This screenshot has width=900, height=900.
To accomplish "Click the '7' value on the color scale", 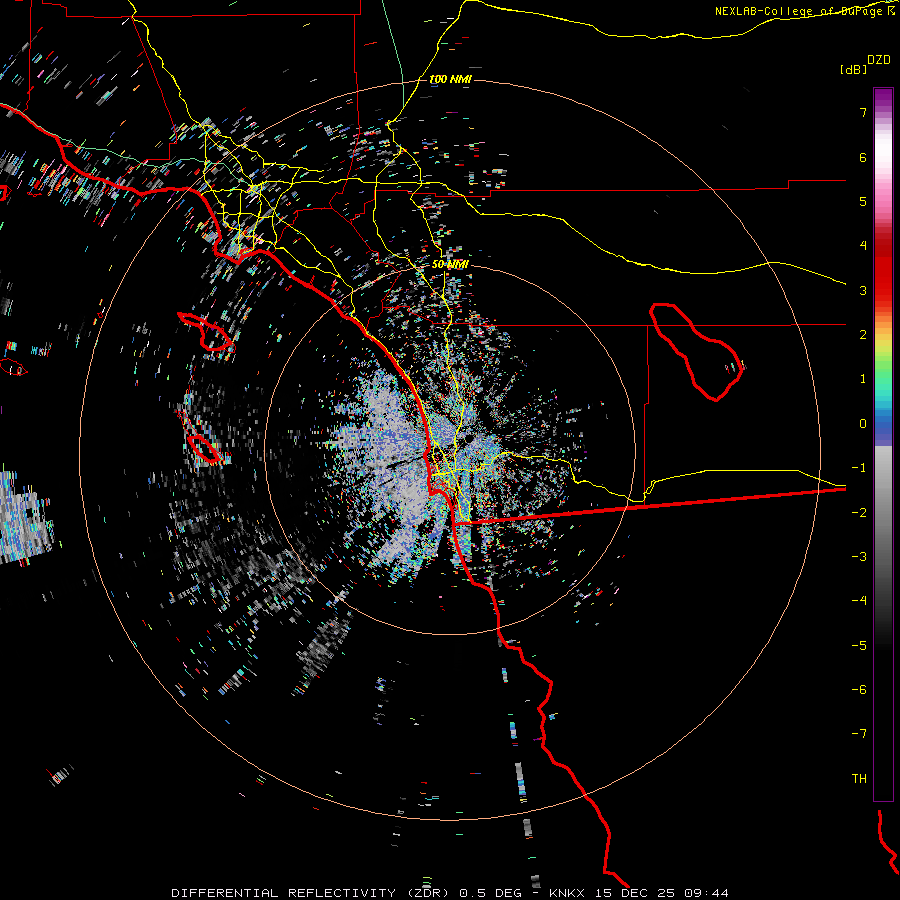I will [863, 112].
